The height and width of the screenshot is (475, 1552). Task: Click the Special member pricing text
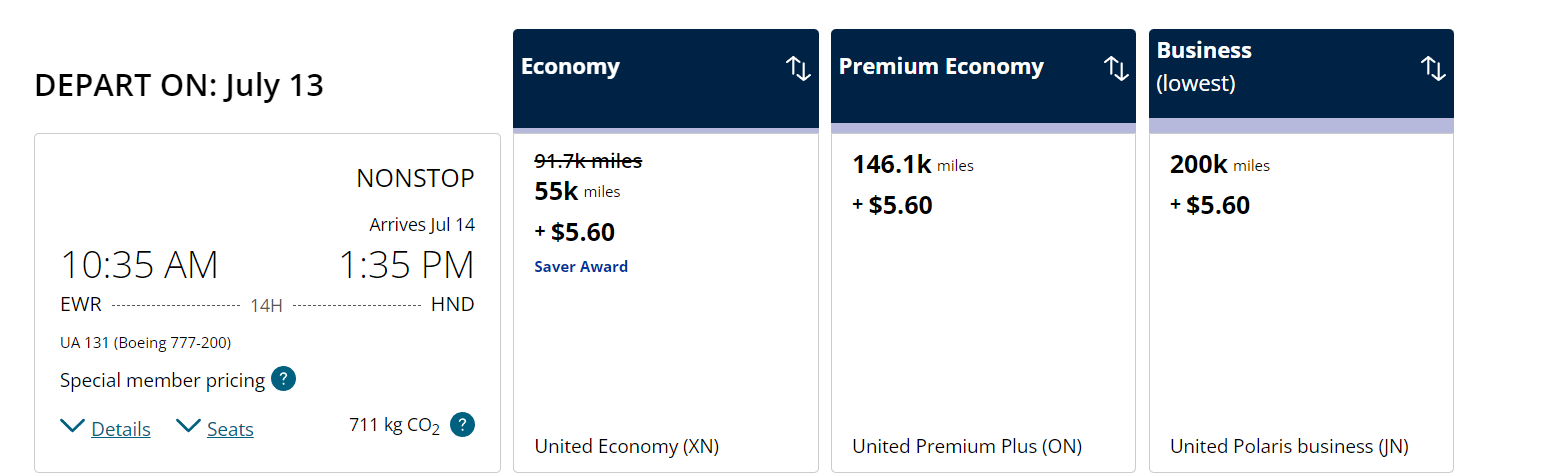tap(162, 380)
